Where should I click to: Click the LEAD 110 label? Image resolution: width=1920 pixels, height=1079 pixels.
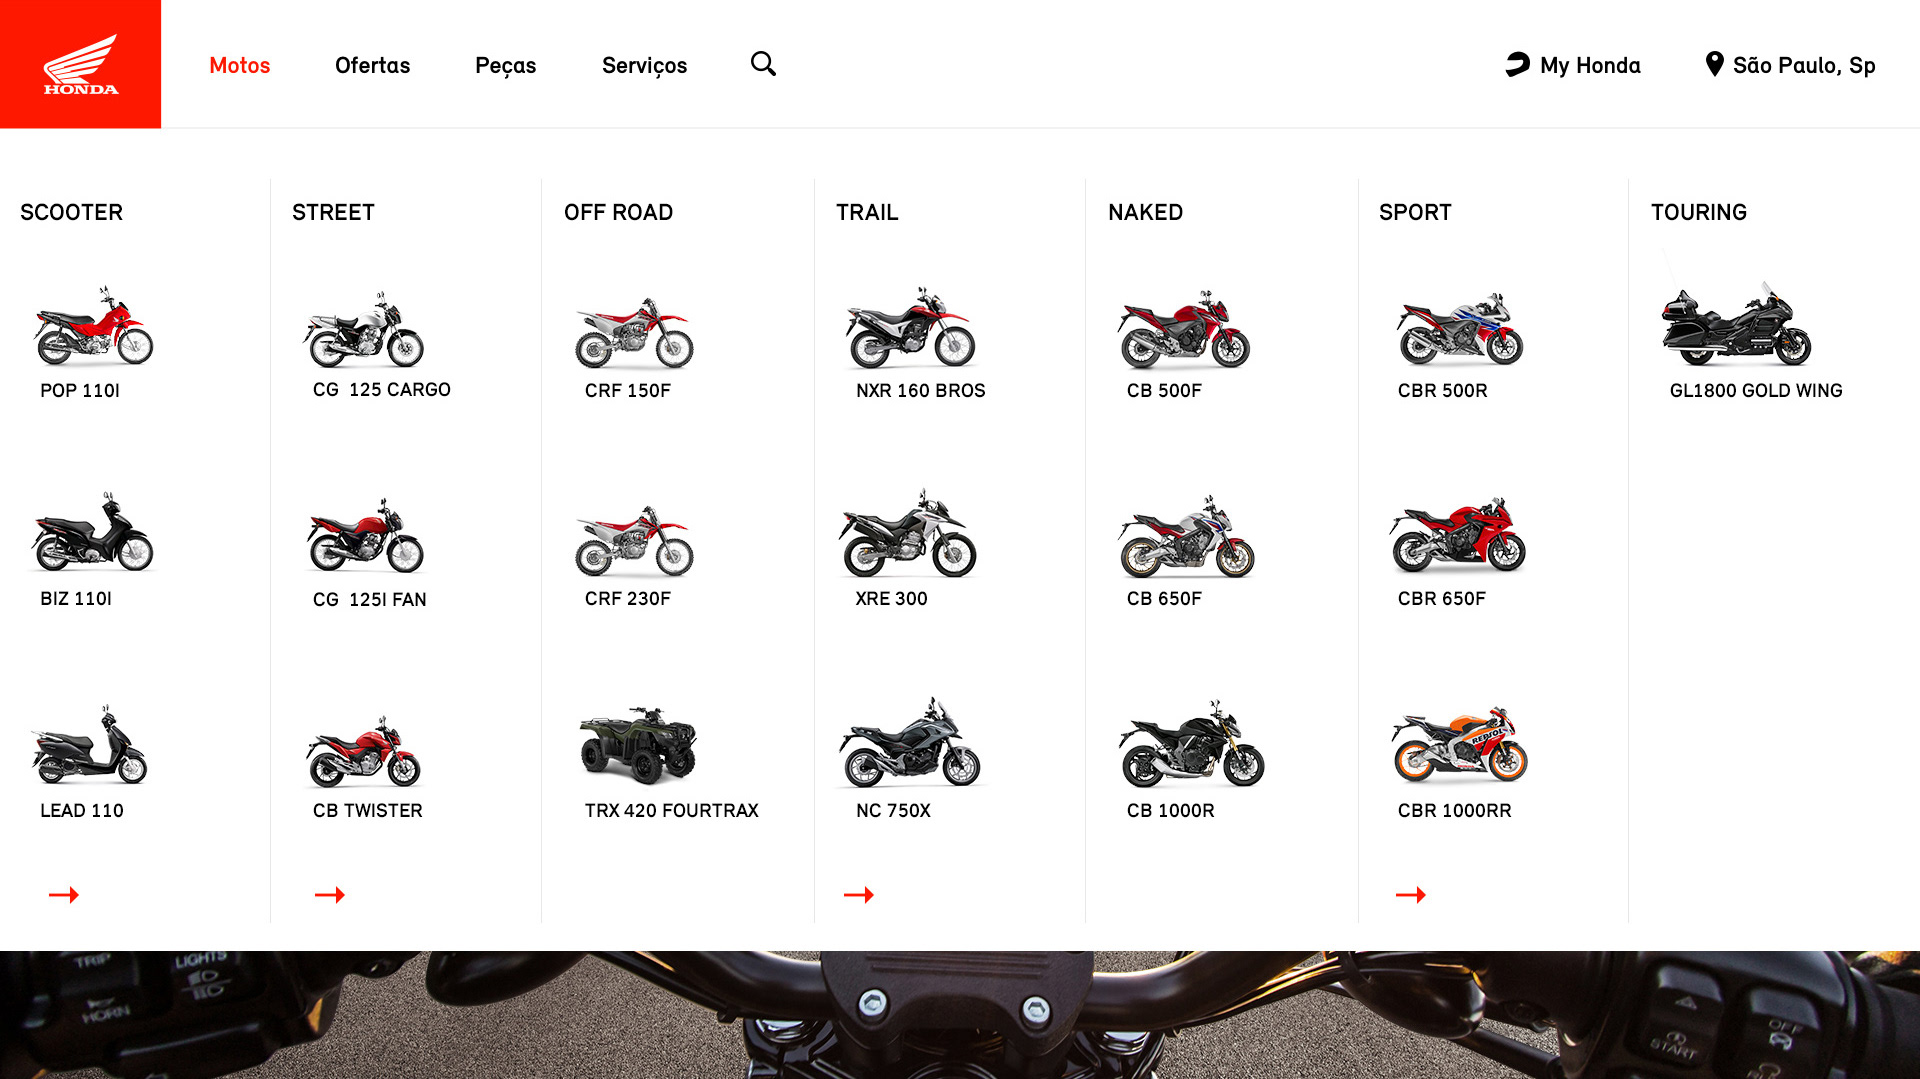pos(82,811)
